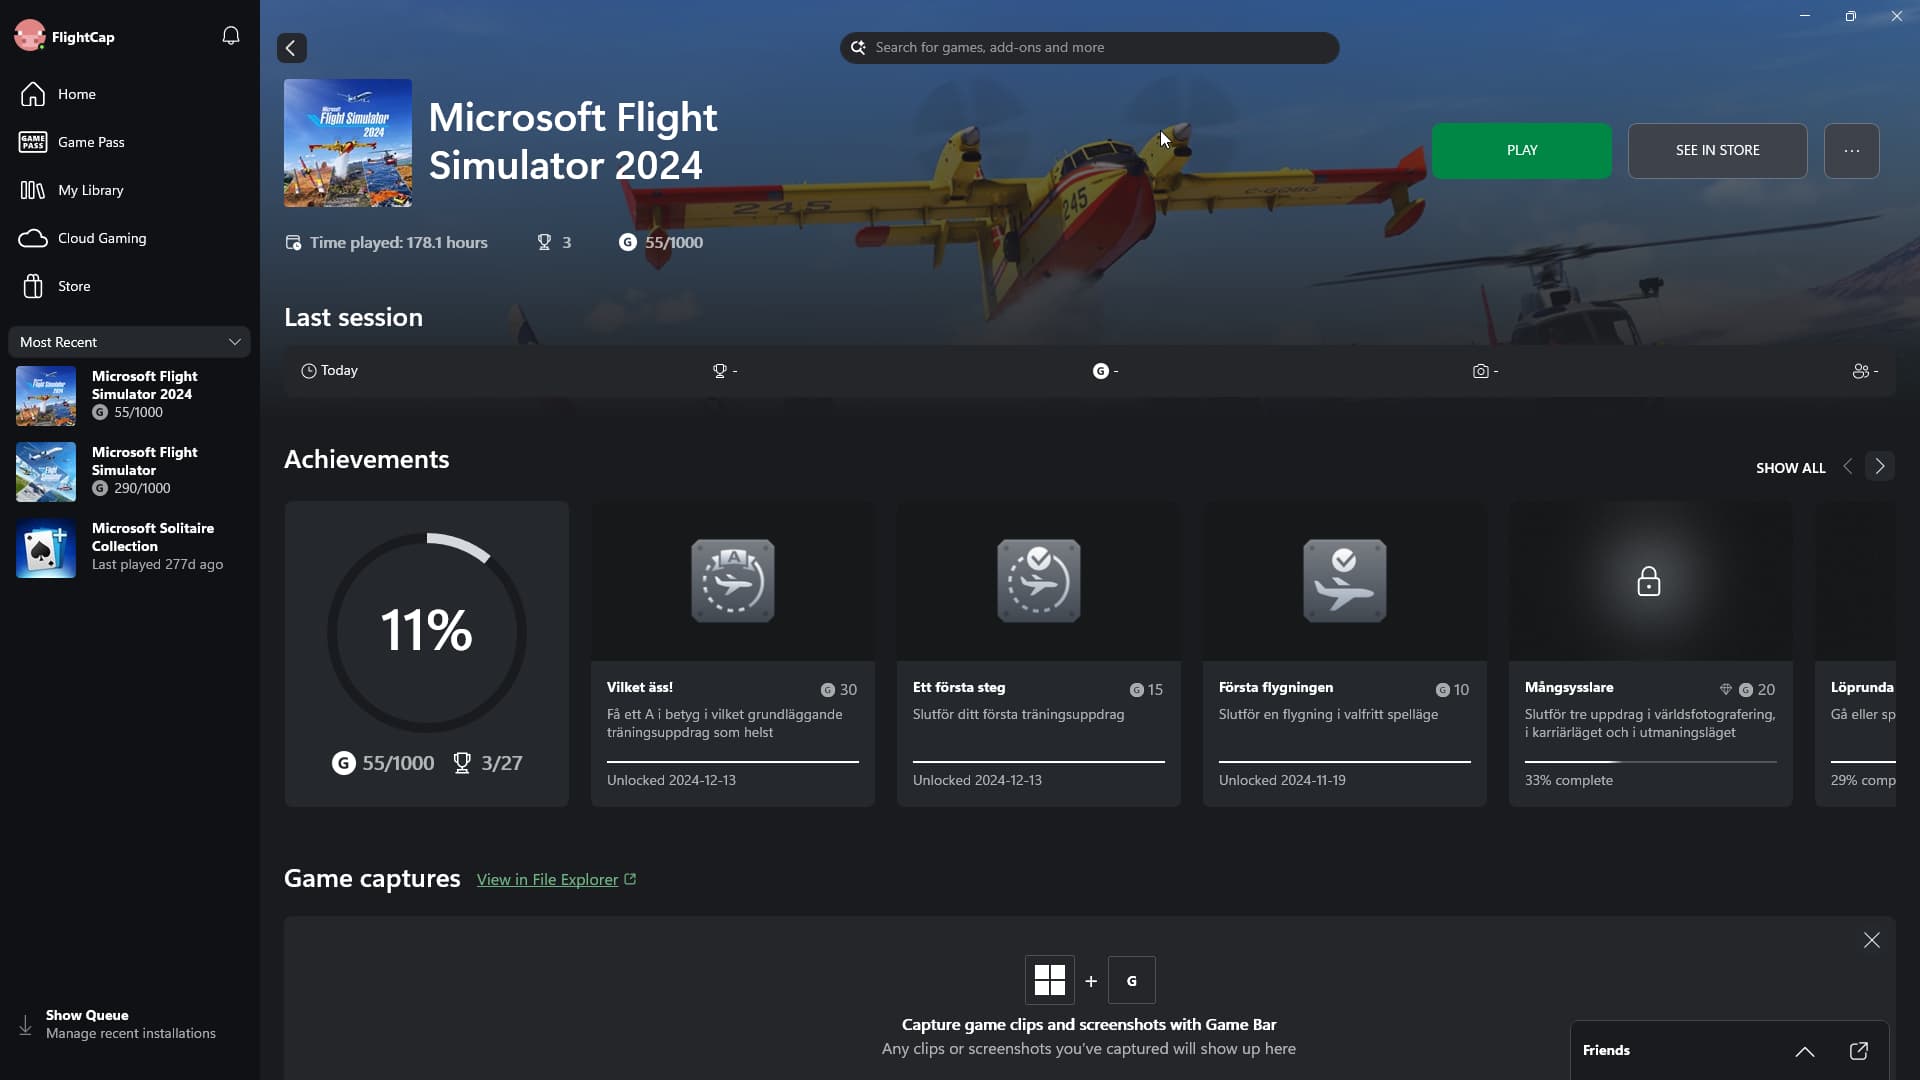This screenshot has width=1920, height=1080.
Task: Open Home in the sidebar
Action: click(129, 94)
